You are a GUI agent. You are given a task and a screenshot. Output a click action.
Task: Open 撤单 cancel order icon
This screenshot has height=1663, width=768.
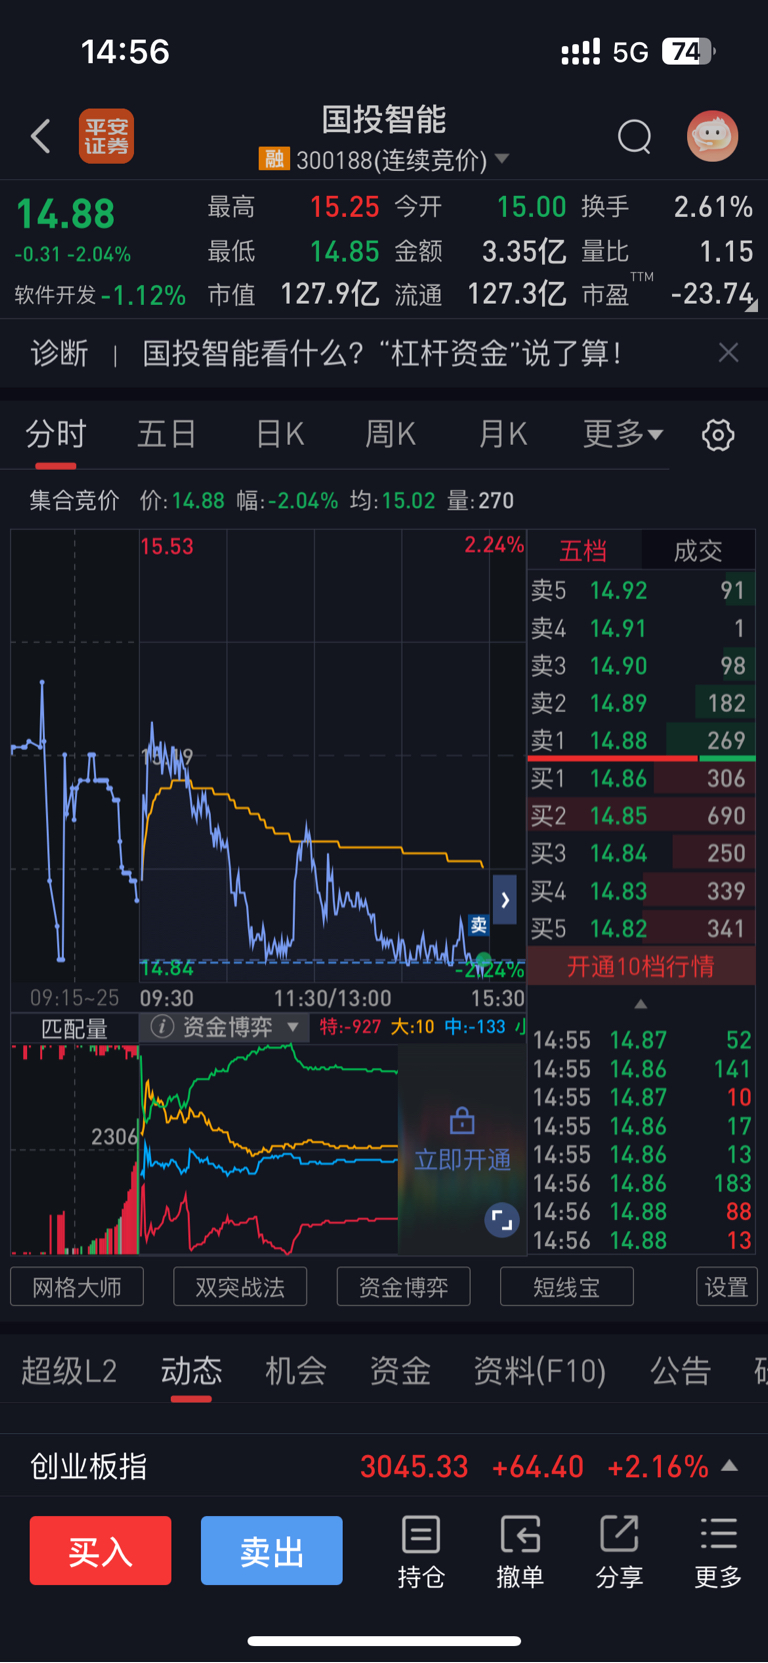520,1552
